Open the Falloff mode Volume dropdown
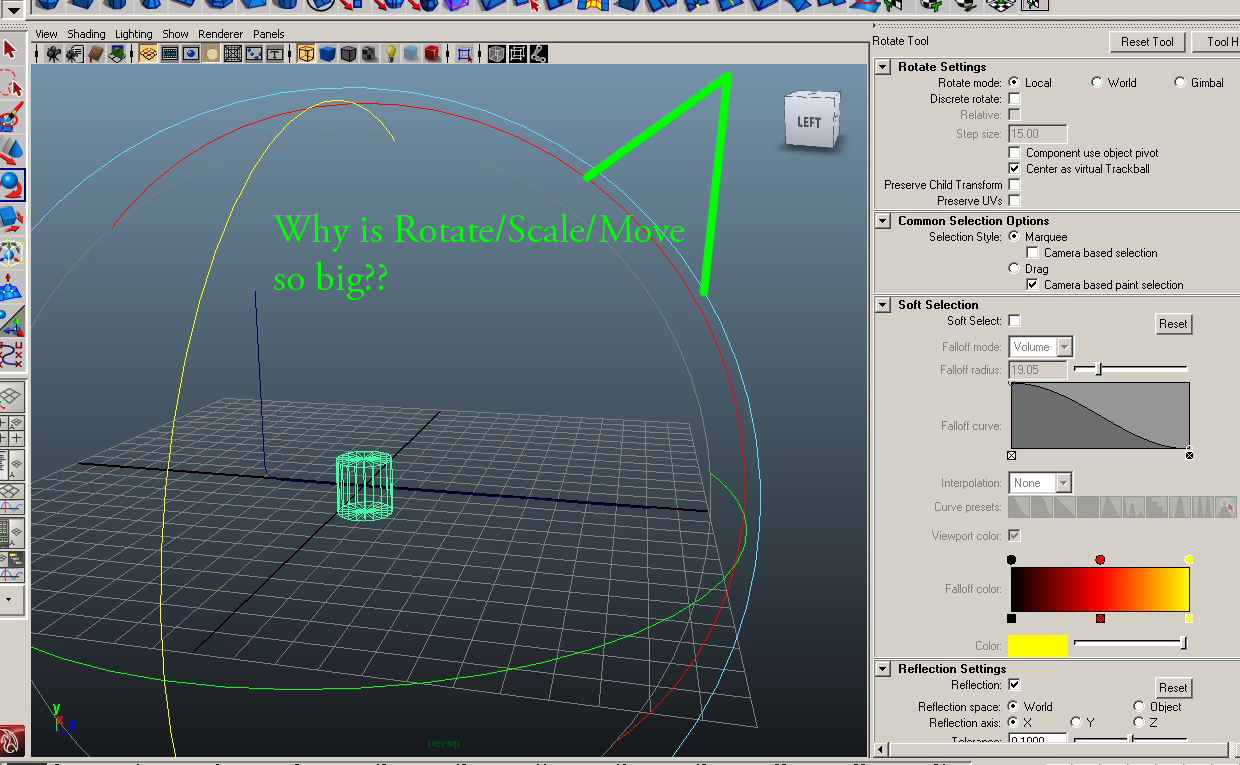Viewport: 1240px width, 765px height. [x=1041, y=347]
